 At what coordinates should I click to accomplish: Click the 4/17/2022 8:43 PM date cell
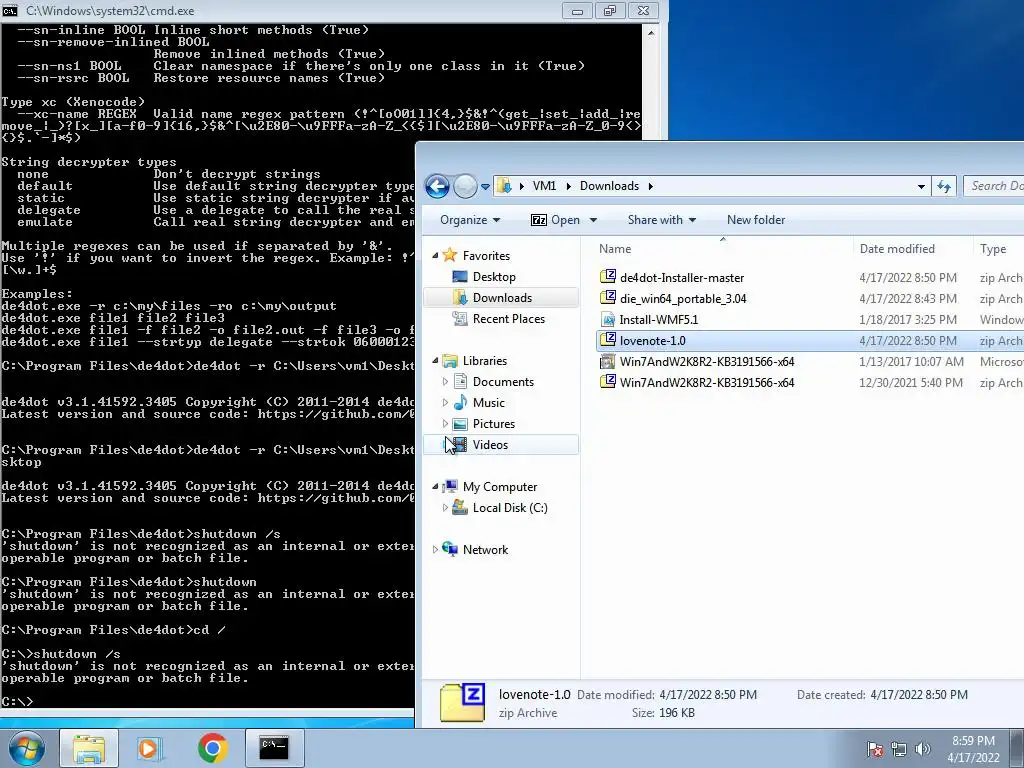pos(908,298)
